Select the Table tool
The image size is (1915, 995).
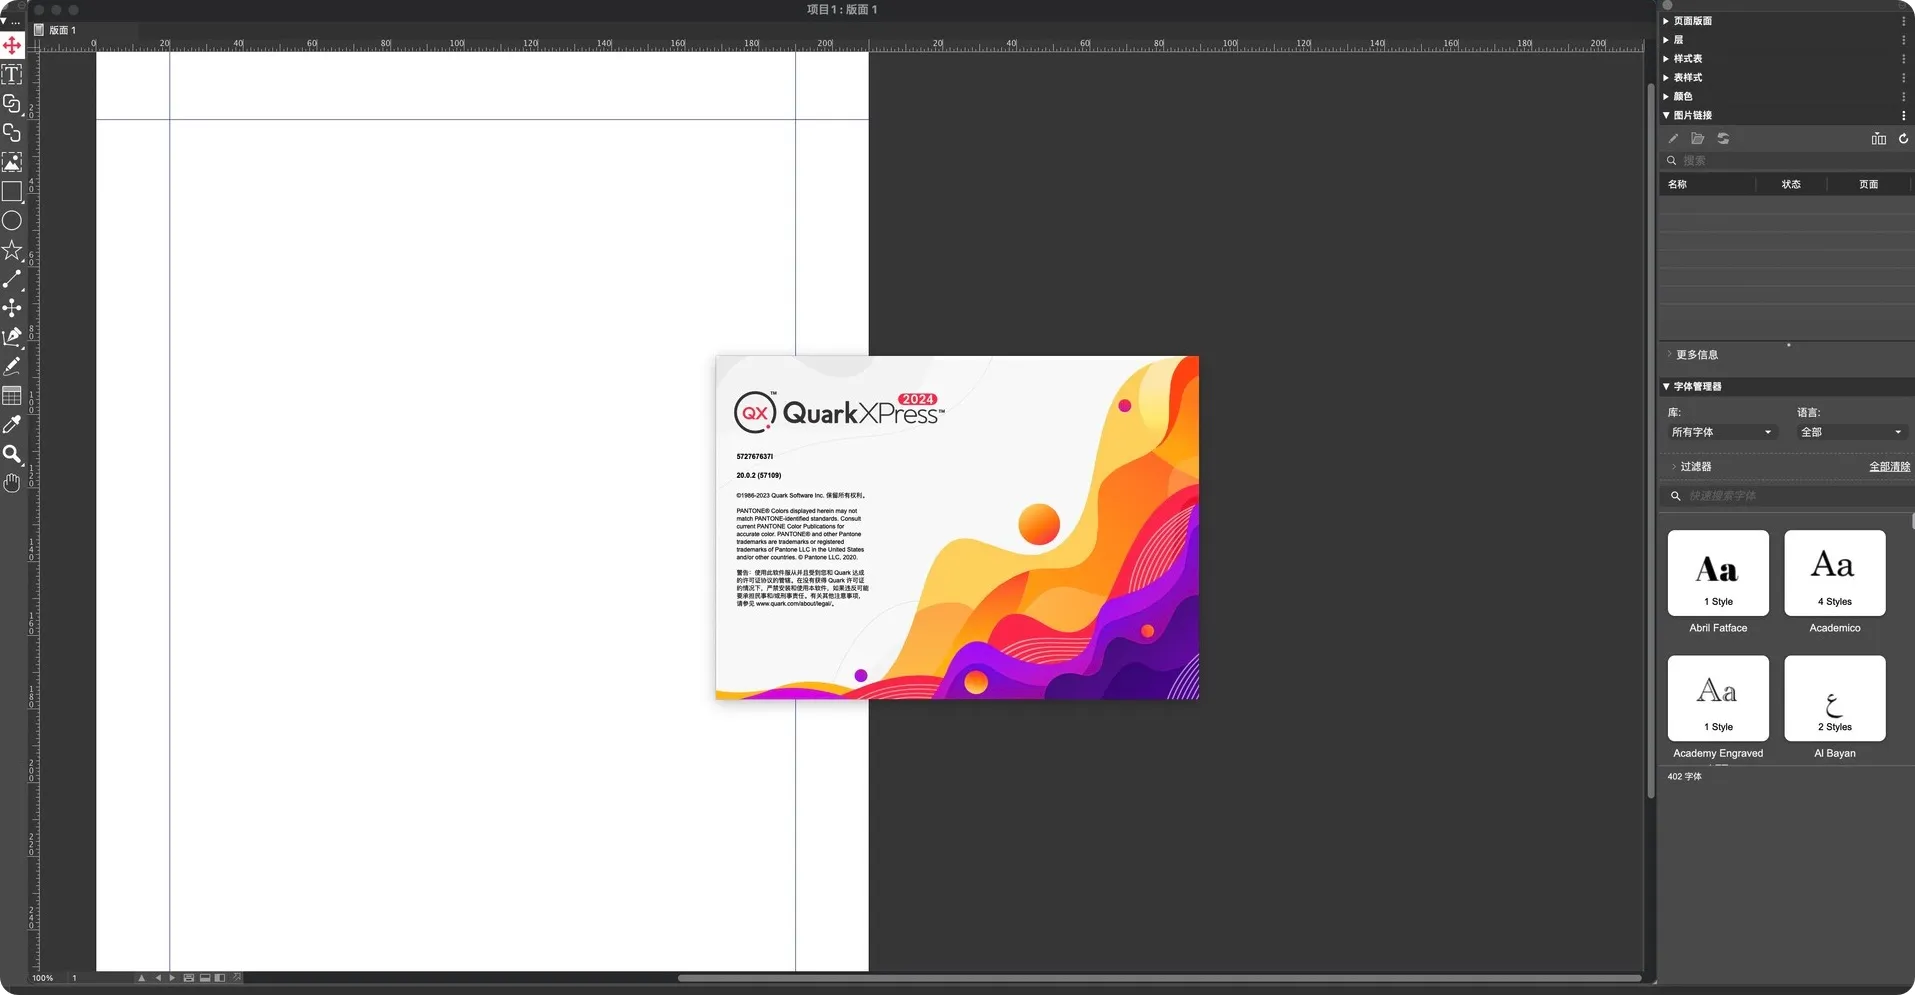(x=12, y=396)
